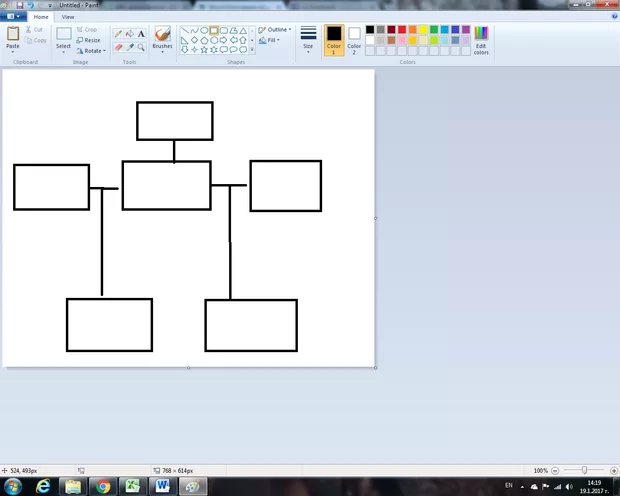The height and width of the screenshot is (496, 620).
Task: Open Google Chrome from the taskbar
Action: [x=102, y=486]
